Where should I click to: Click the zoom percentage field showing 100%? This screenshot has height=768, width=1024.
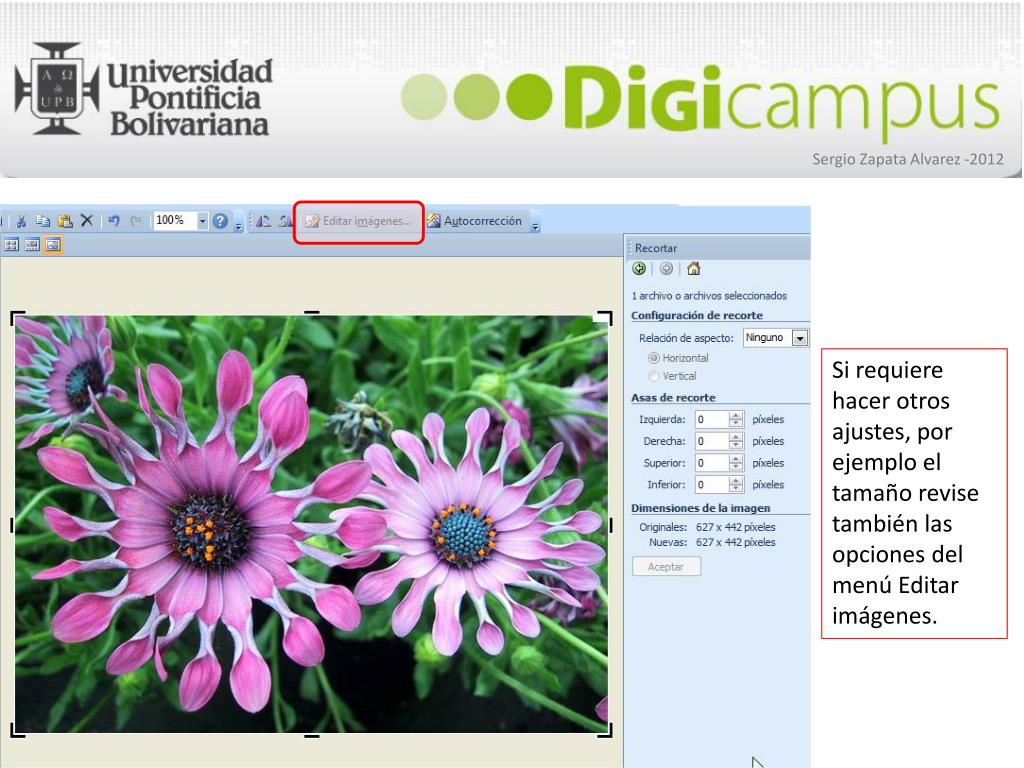point(174,221)
